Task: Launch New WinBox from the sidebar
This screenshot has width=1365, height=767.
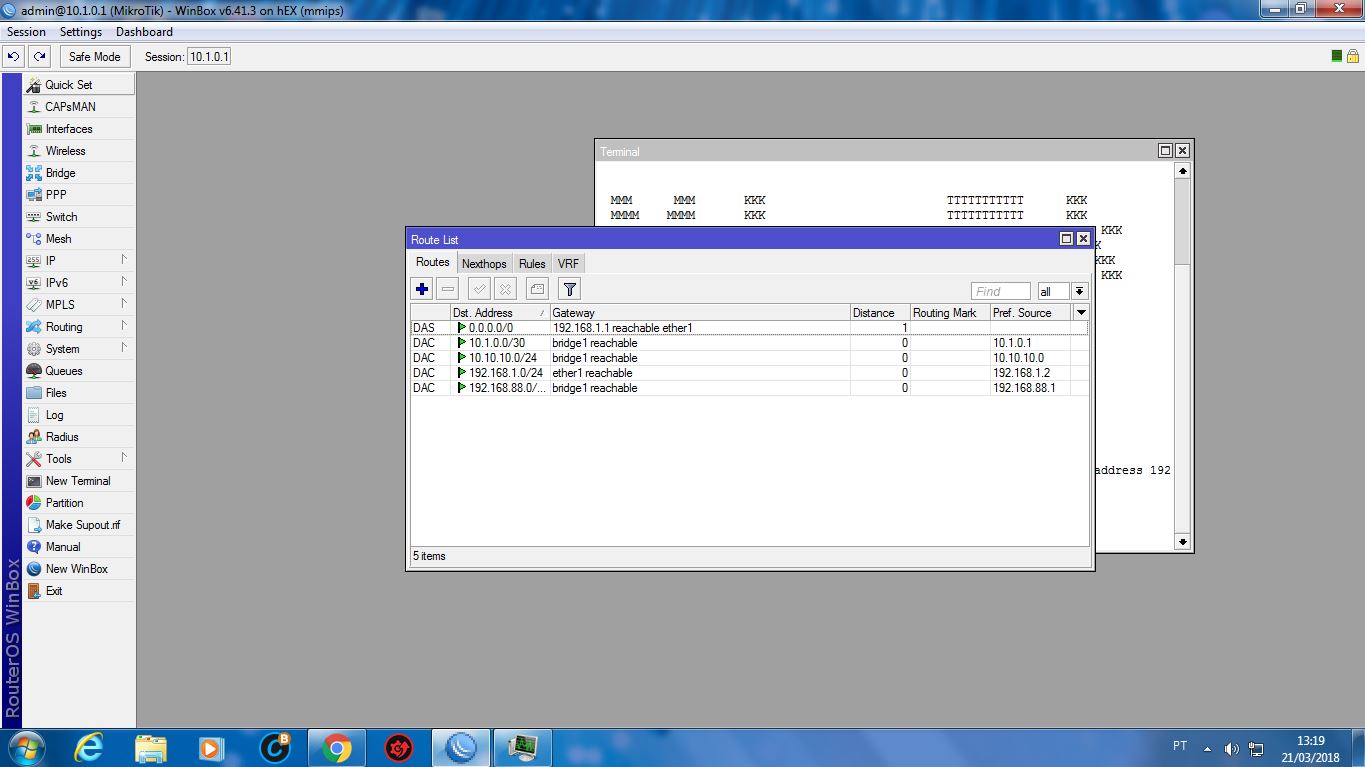Action: [x=79, y=569]
